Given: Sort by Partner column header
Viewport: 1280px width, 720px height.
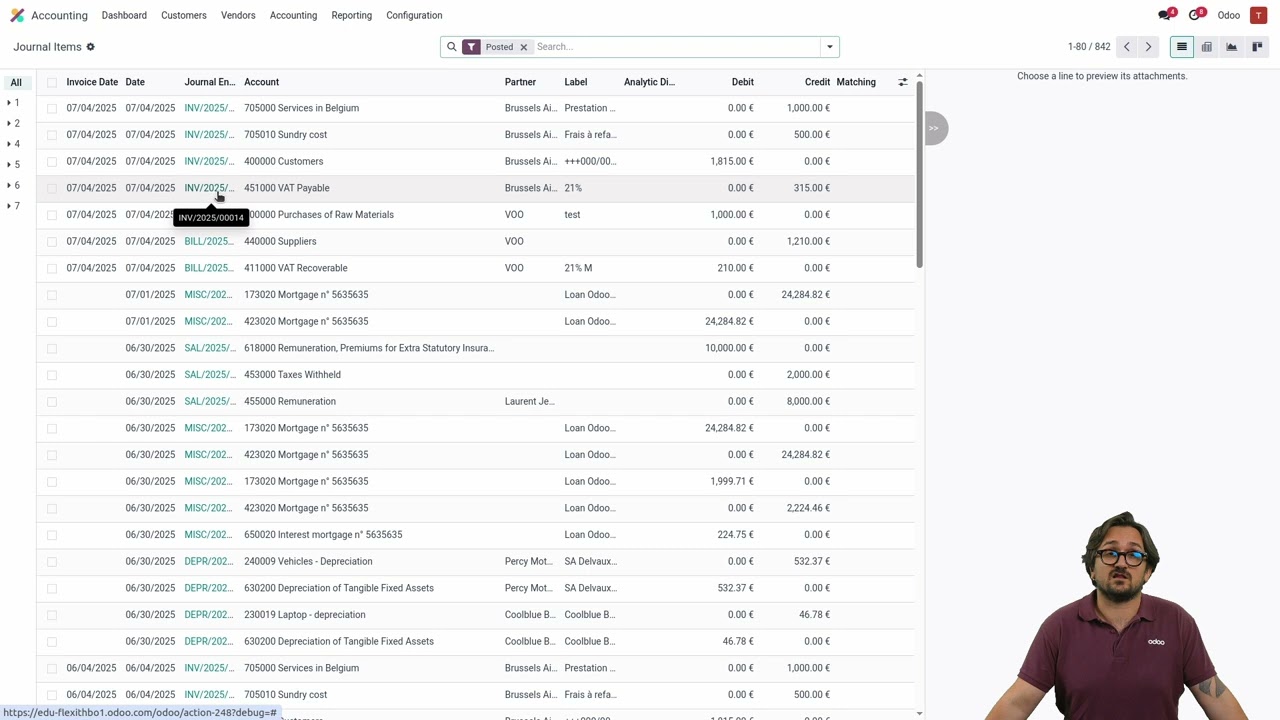Looking at the screenshot, I should [x=520, y=82].
